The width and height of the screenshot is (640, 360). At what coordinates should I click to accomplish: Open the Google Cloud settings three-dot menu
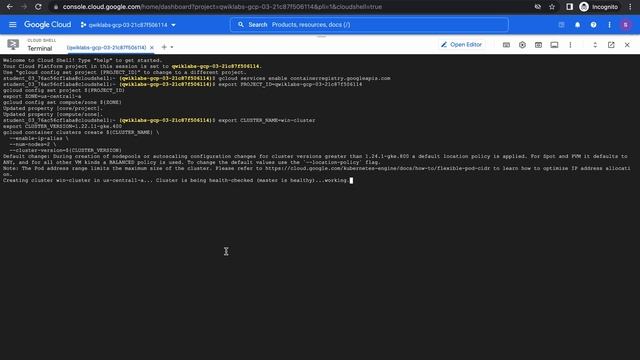click(609, 25)
